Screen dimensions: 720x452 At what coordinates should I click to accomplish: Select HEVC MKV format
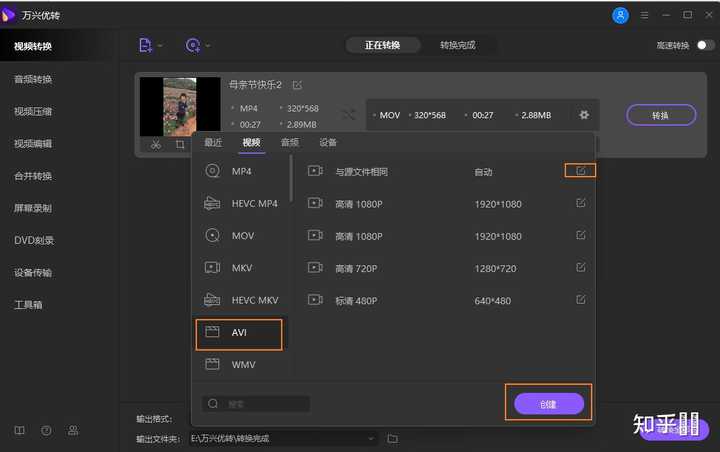241,300
